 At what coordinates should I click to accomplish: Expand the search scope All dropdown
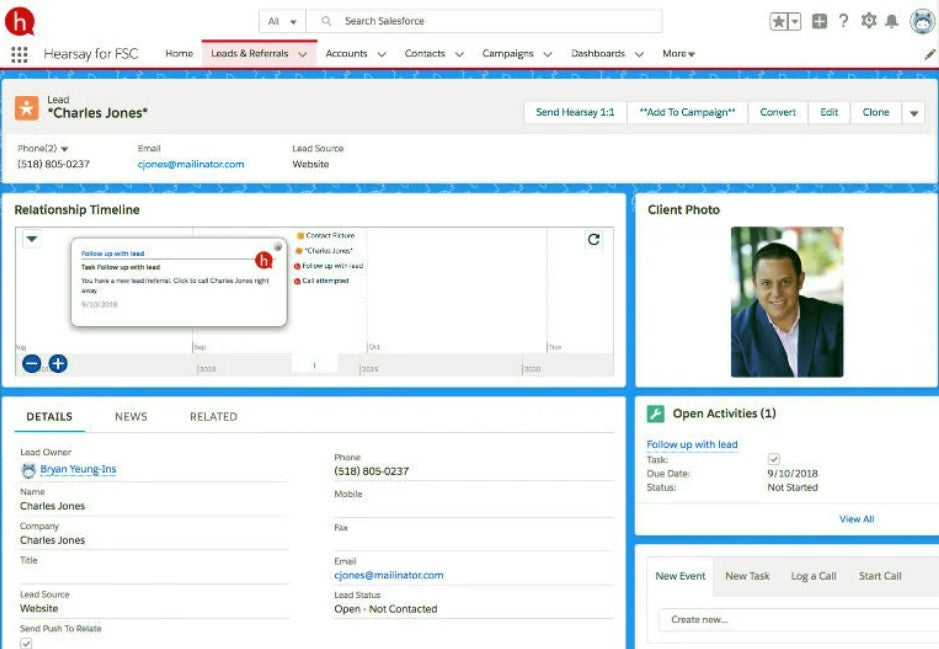pos(283,21)
